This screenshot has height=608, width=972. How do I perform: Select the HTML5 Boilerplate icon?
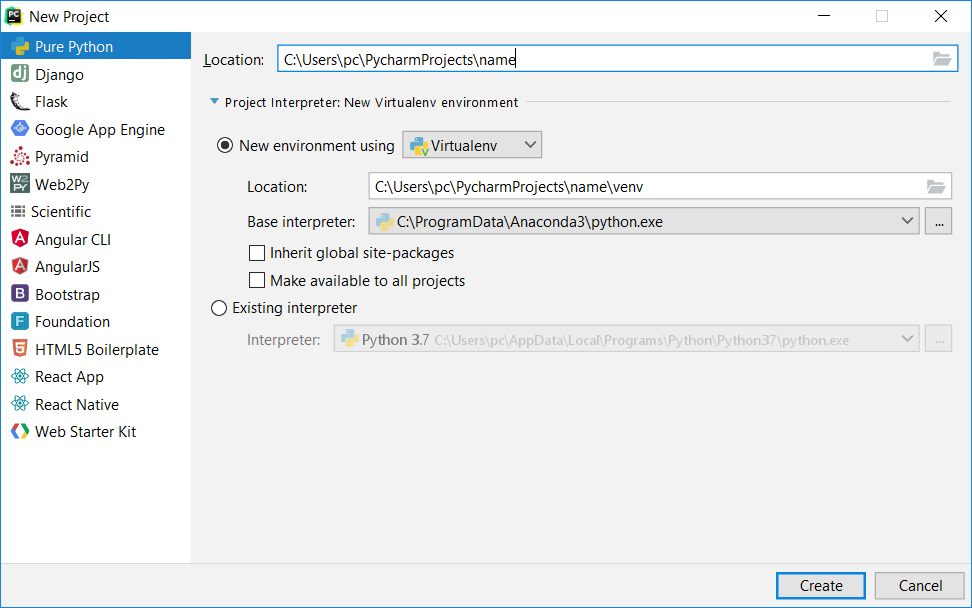point(20,349)
